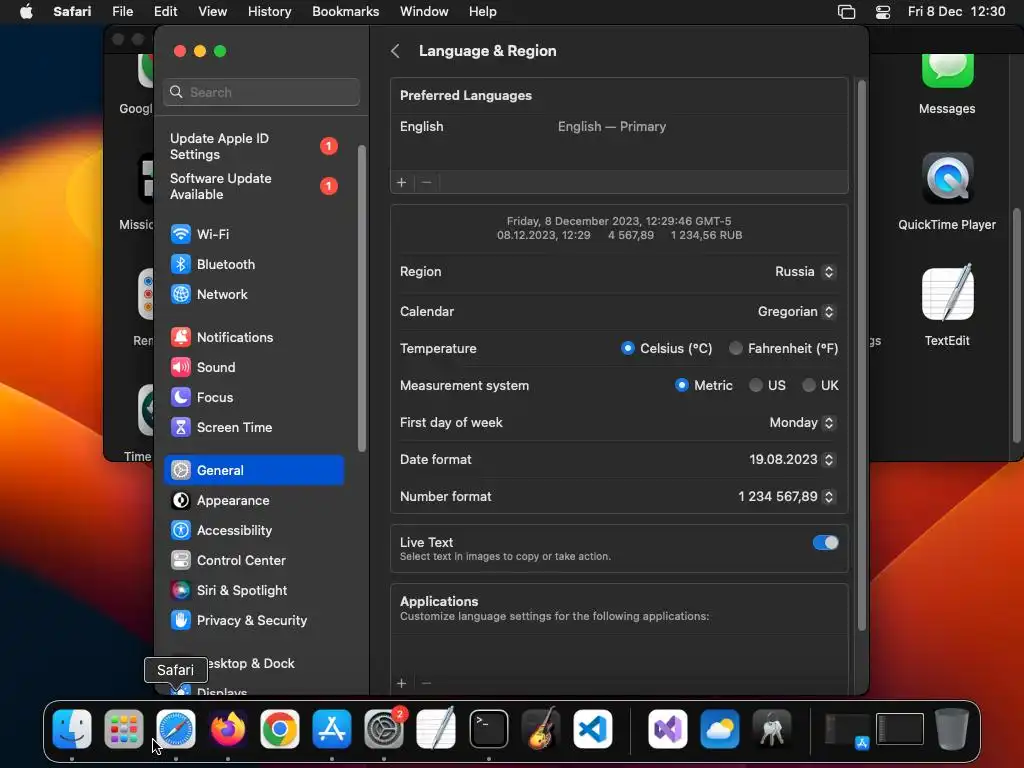The width and height of the screenshot is (1024, 768).
Task: Open Launchpad from the Dock
Action: pyautogui.click(x=123, y=728)
